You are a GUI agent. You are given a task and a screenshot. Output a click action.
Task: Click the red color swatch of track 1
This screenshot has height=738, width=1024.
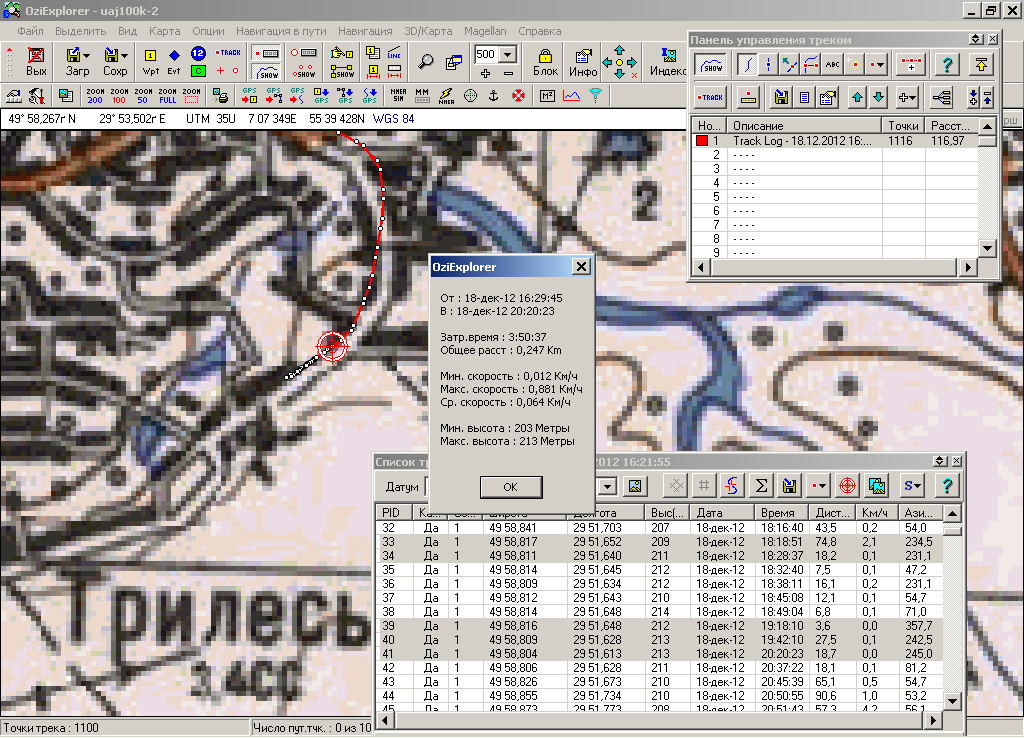click(x=702, y=141)
